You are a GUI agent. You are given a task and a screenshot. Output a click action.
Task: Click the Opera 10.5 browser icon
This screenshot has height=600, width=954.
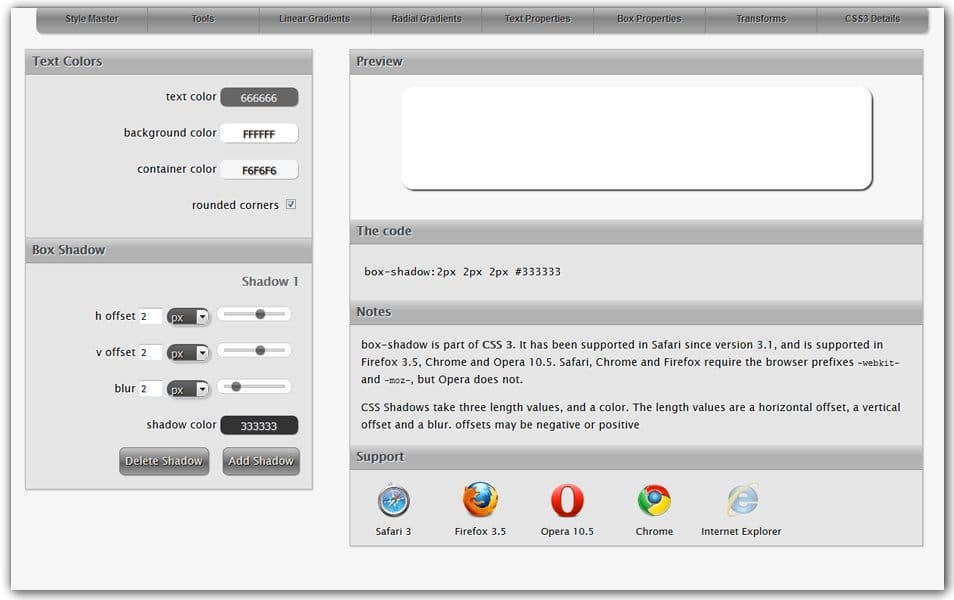tap(567, 500)
